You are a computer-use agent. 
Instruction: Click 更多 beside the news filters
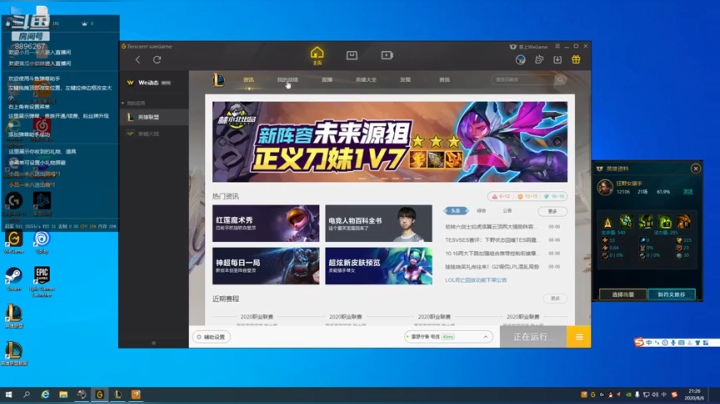pos(552,211)
